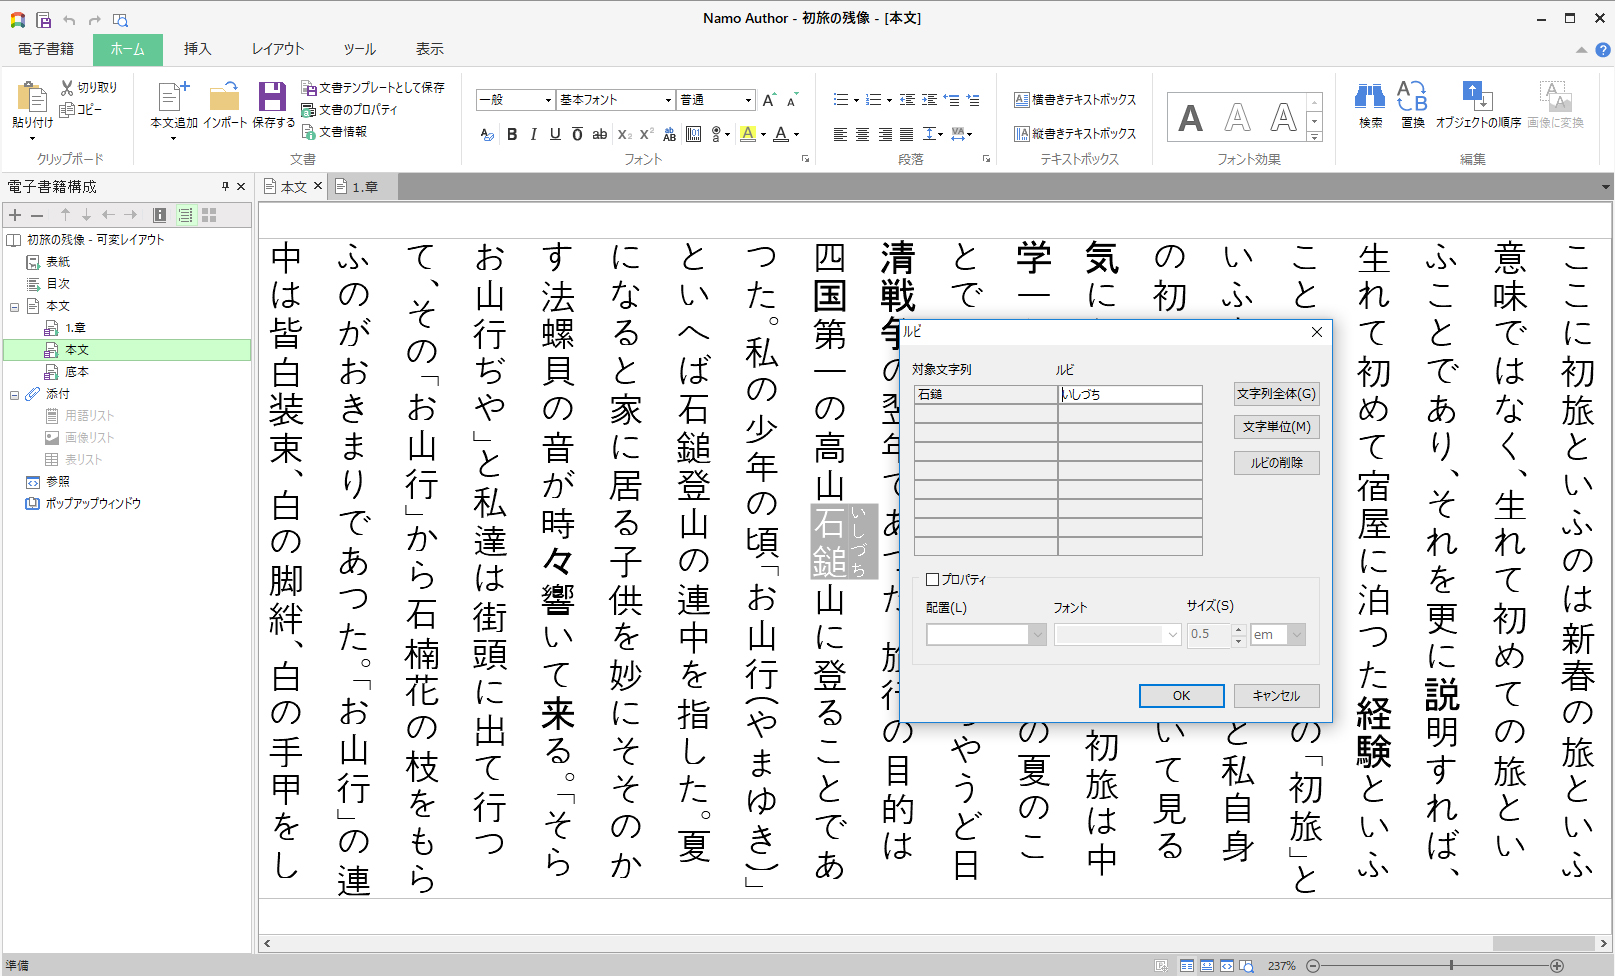1615x976 pixels.
Task: Click the strikethrough 'ab' font icon
Action: point(599,134)
